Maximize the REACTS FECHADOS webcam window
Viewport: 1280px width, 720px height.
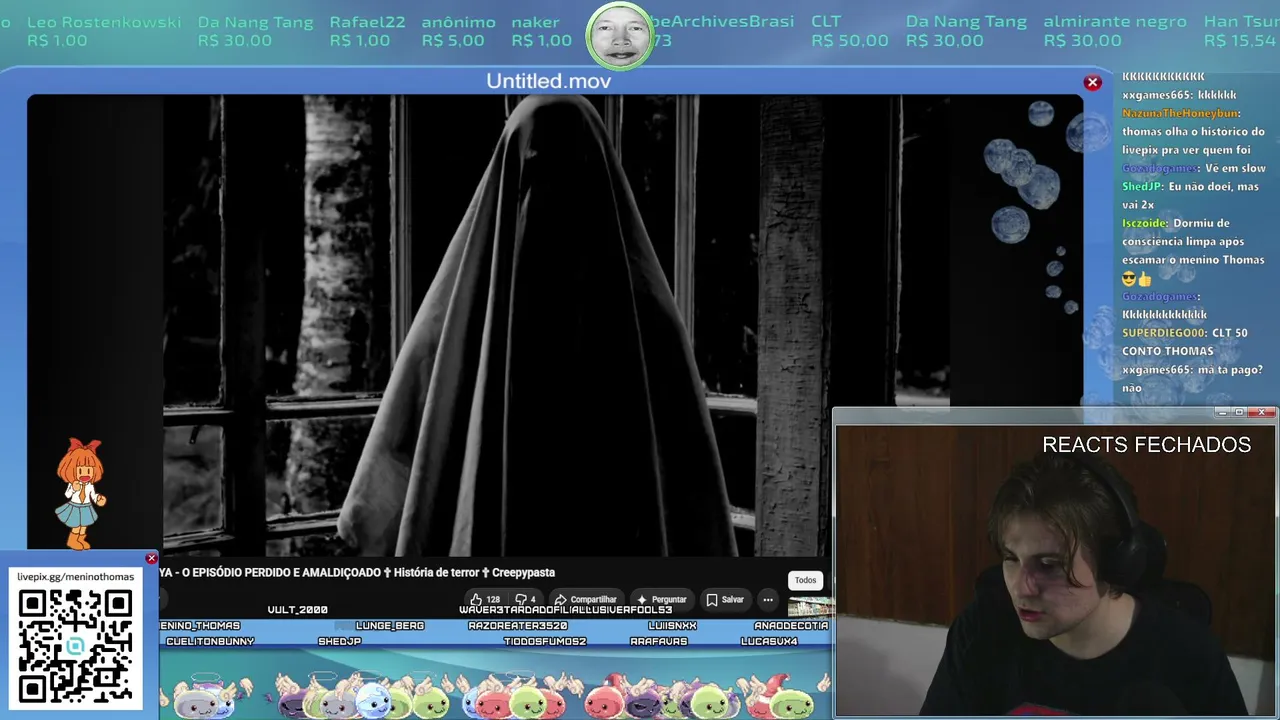click(1239, 412)
